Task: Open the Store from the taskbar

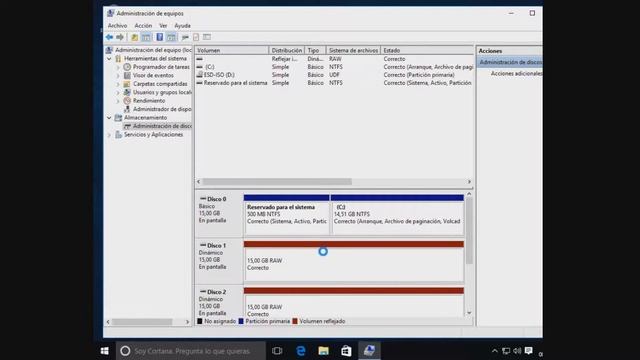Action: click(x=346, y=351)
